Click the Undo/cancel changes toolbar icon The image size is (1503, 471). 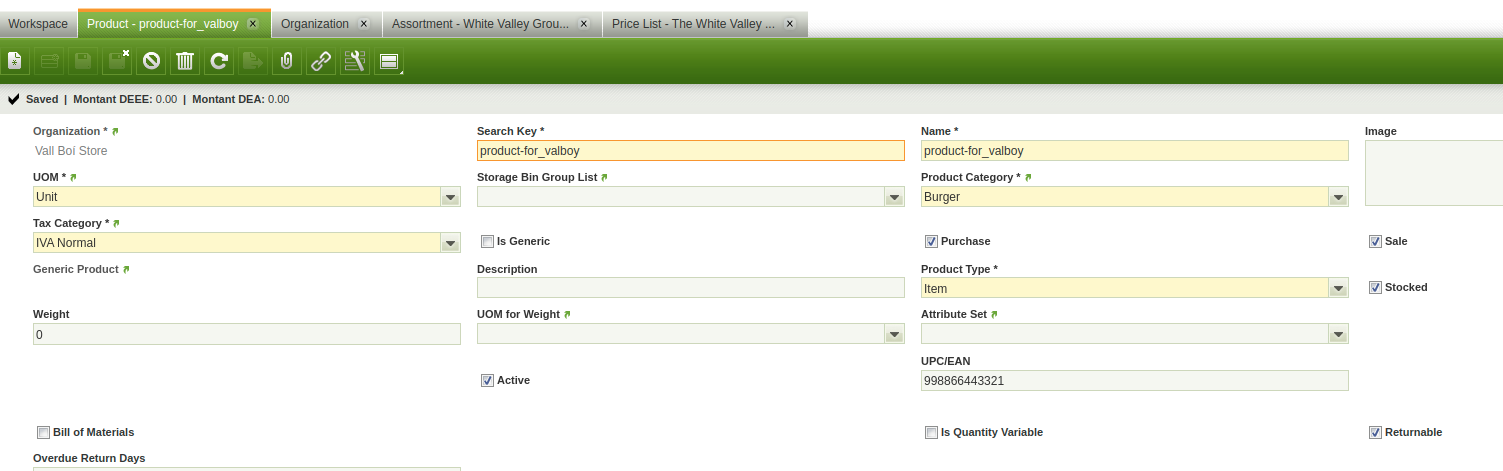151,61
